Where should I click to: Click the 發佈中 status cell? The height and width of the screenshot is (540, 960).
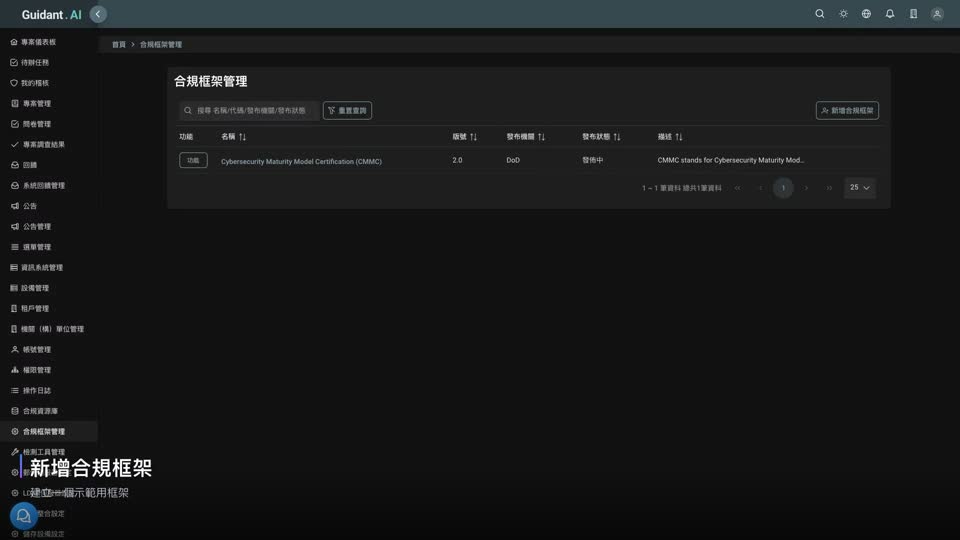(x=593, y=160)
